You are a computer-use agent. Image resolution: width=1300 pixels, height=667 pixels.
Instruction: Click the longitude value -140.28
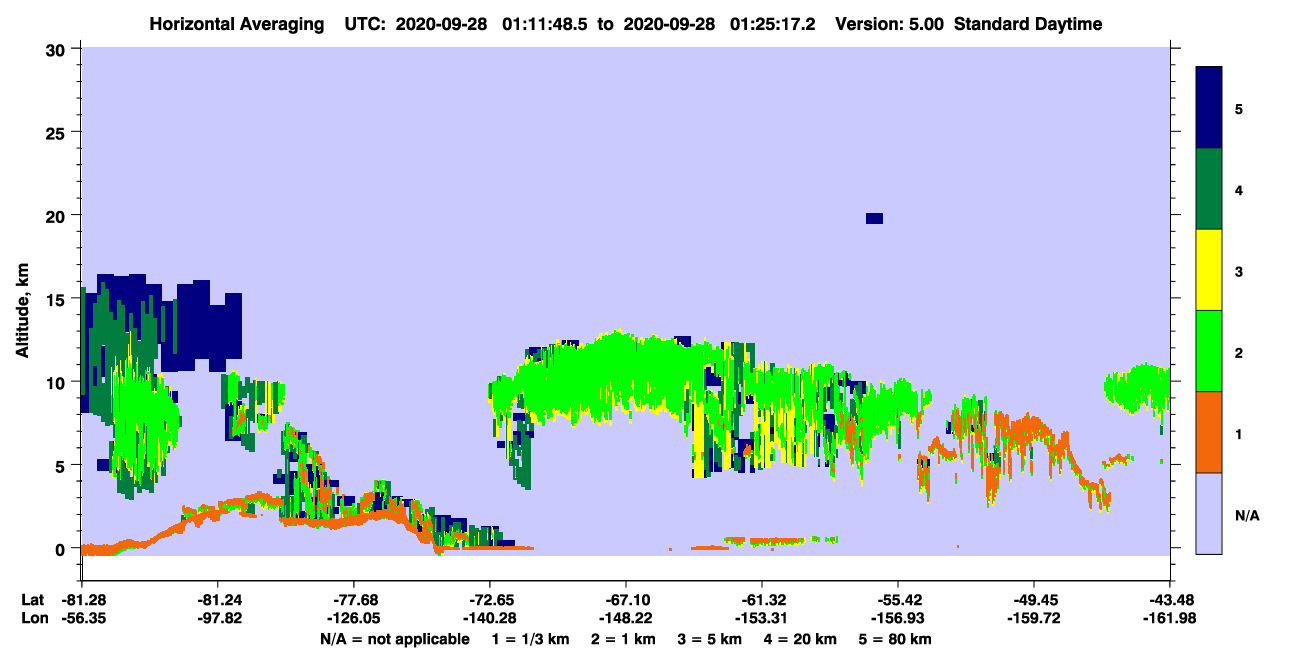(x=489, y=619)
